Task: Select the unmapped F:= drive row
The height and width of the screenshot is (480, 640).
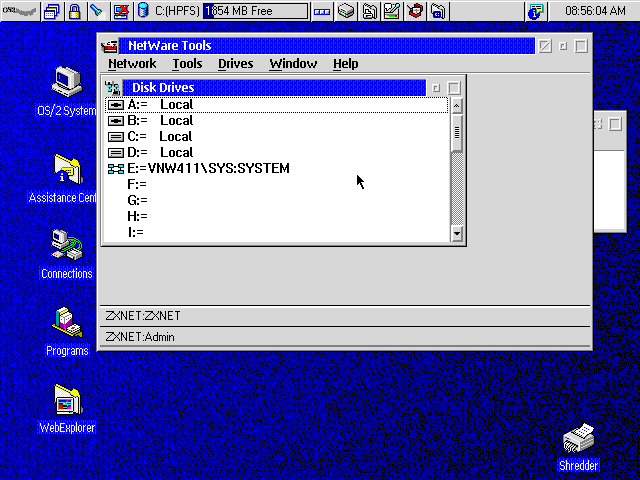Action: coord(276,184)
